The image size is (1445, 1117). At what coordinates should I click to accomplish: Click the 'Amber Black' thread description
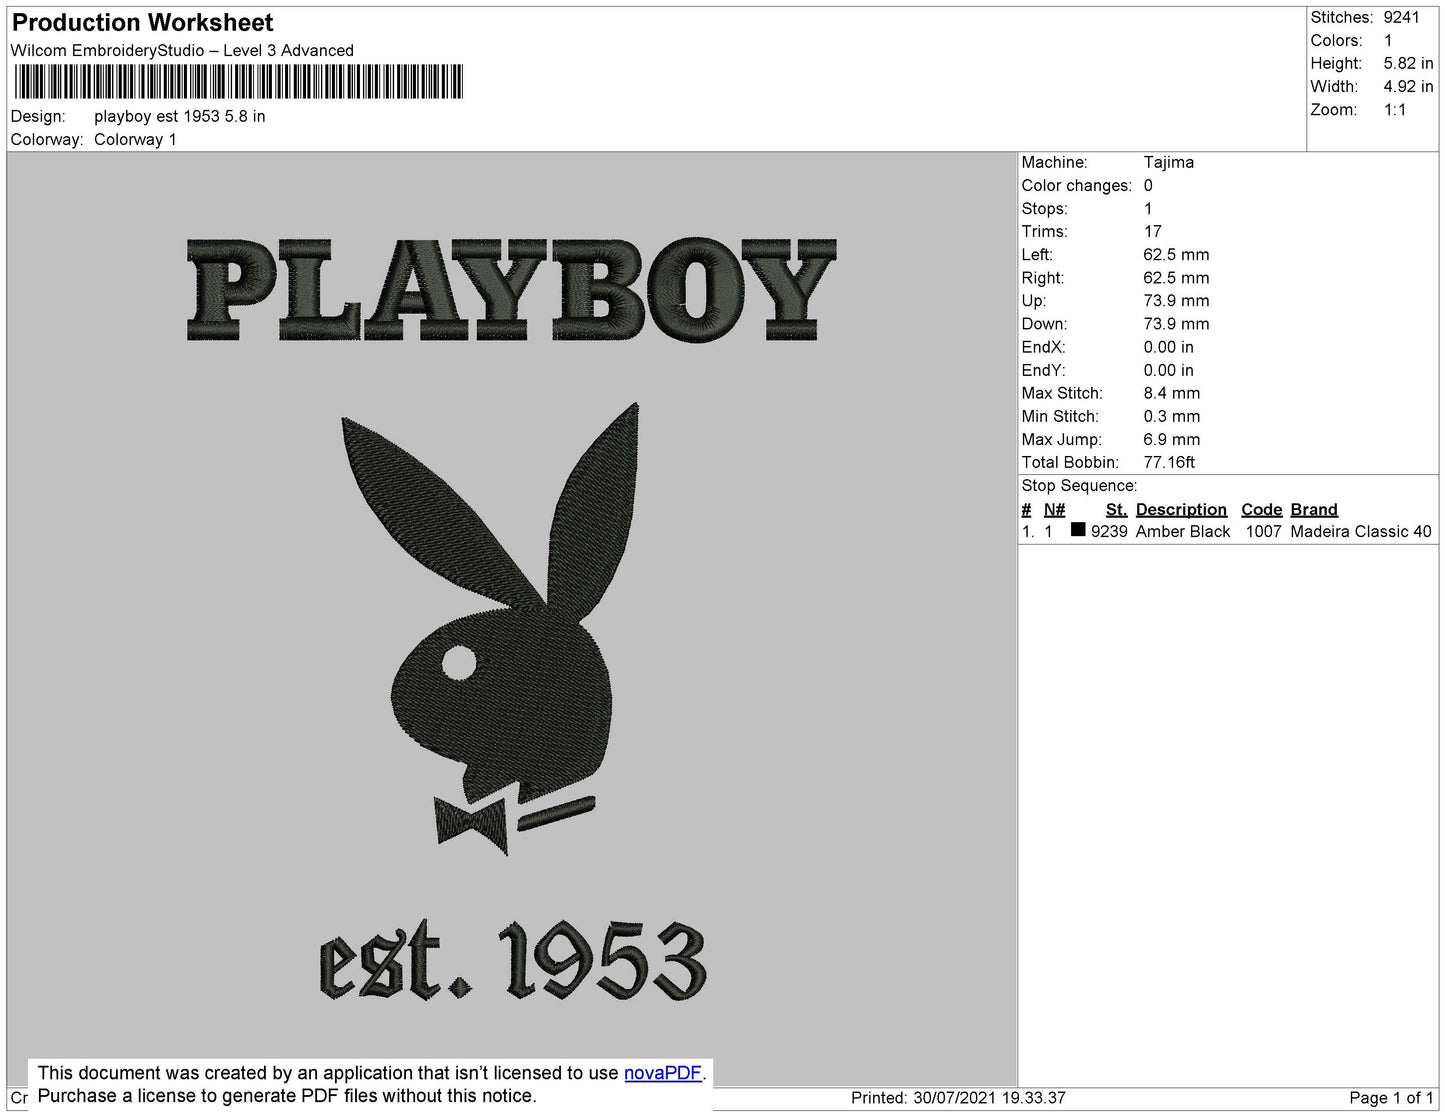click(1183, 531)
